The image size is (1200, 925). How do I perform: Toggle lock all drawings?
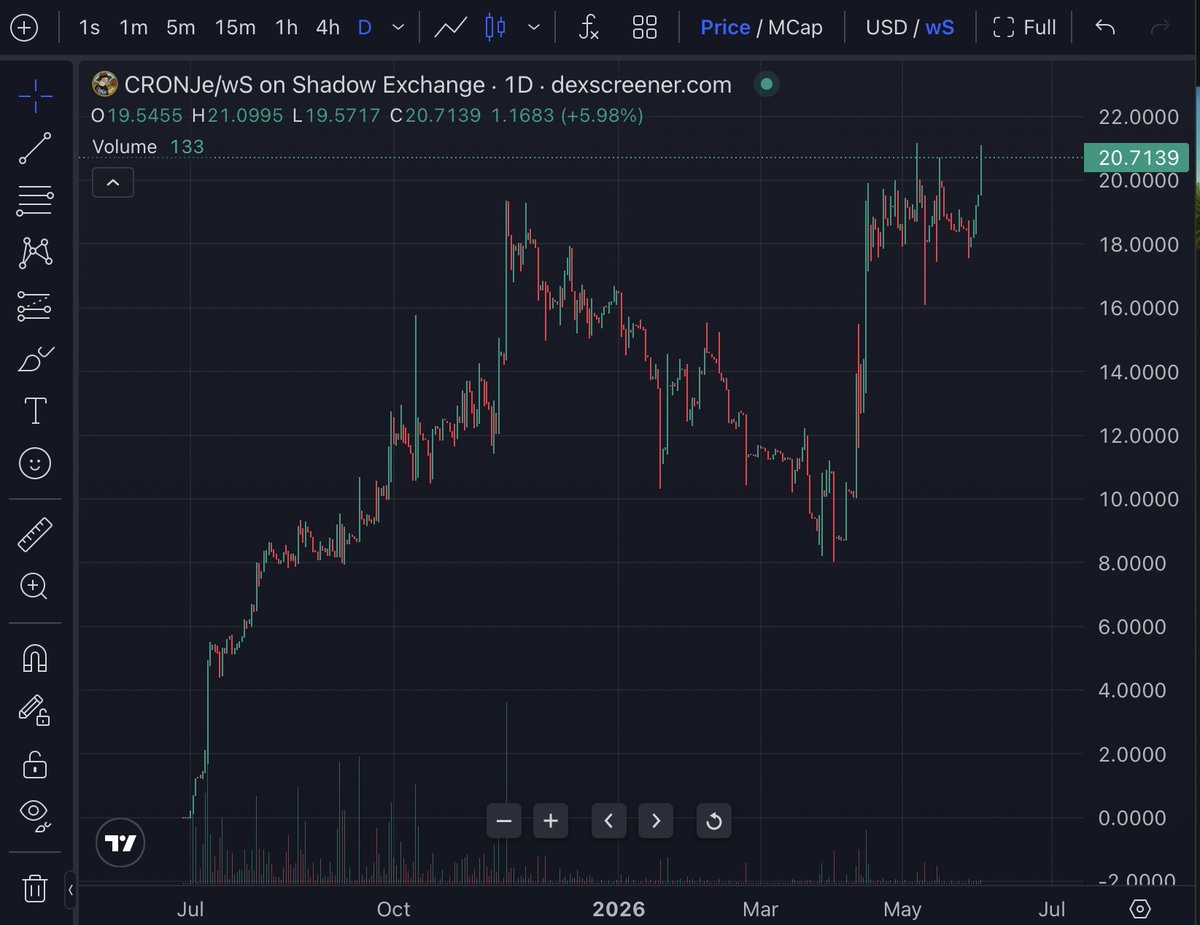click(35, 765)
